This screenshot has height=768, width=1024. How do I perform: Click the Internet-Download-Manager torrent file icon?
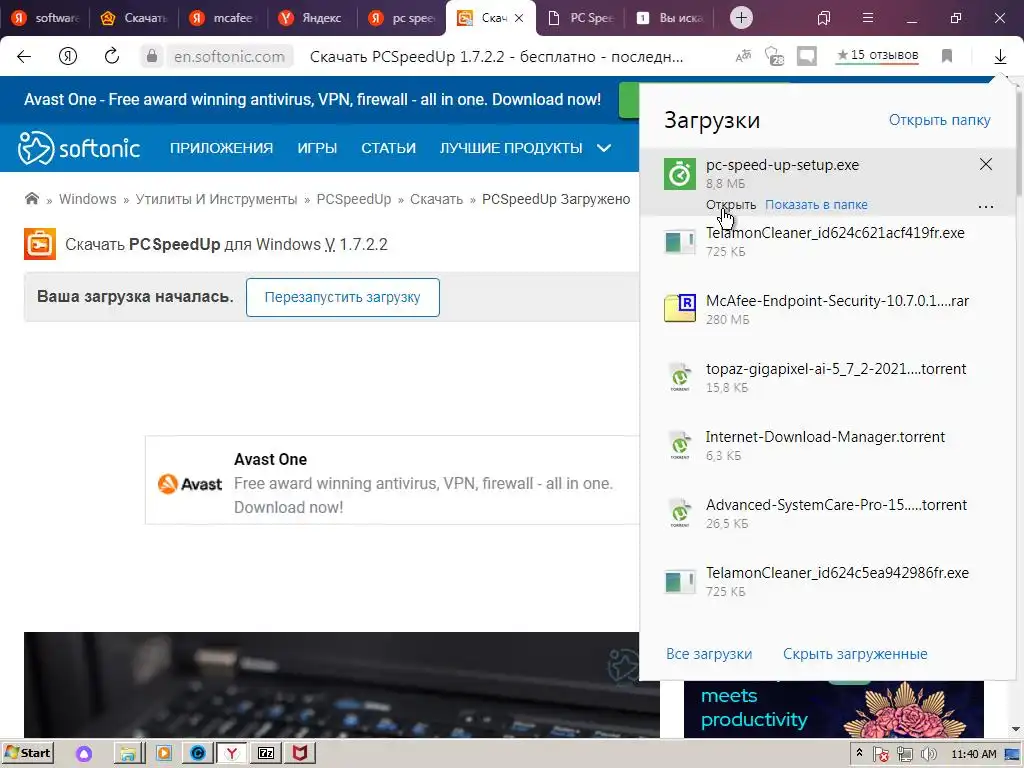680,445
